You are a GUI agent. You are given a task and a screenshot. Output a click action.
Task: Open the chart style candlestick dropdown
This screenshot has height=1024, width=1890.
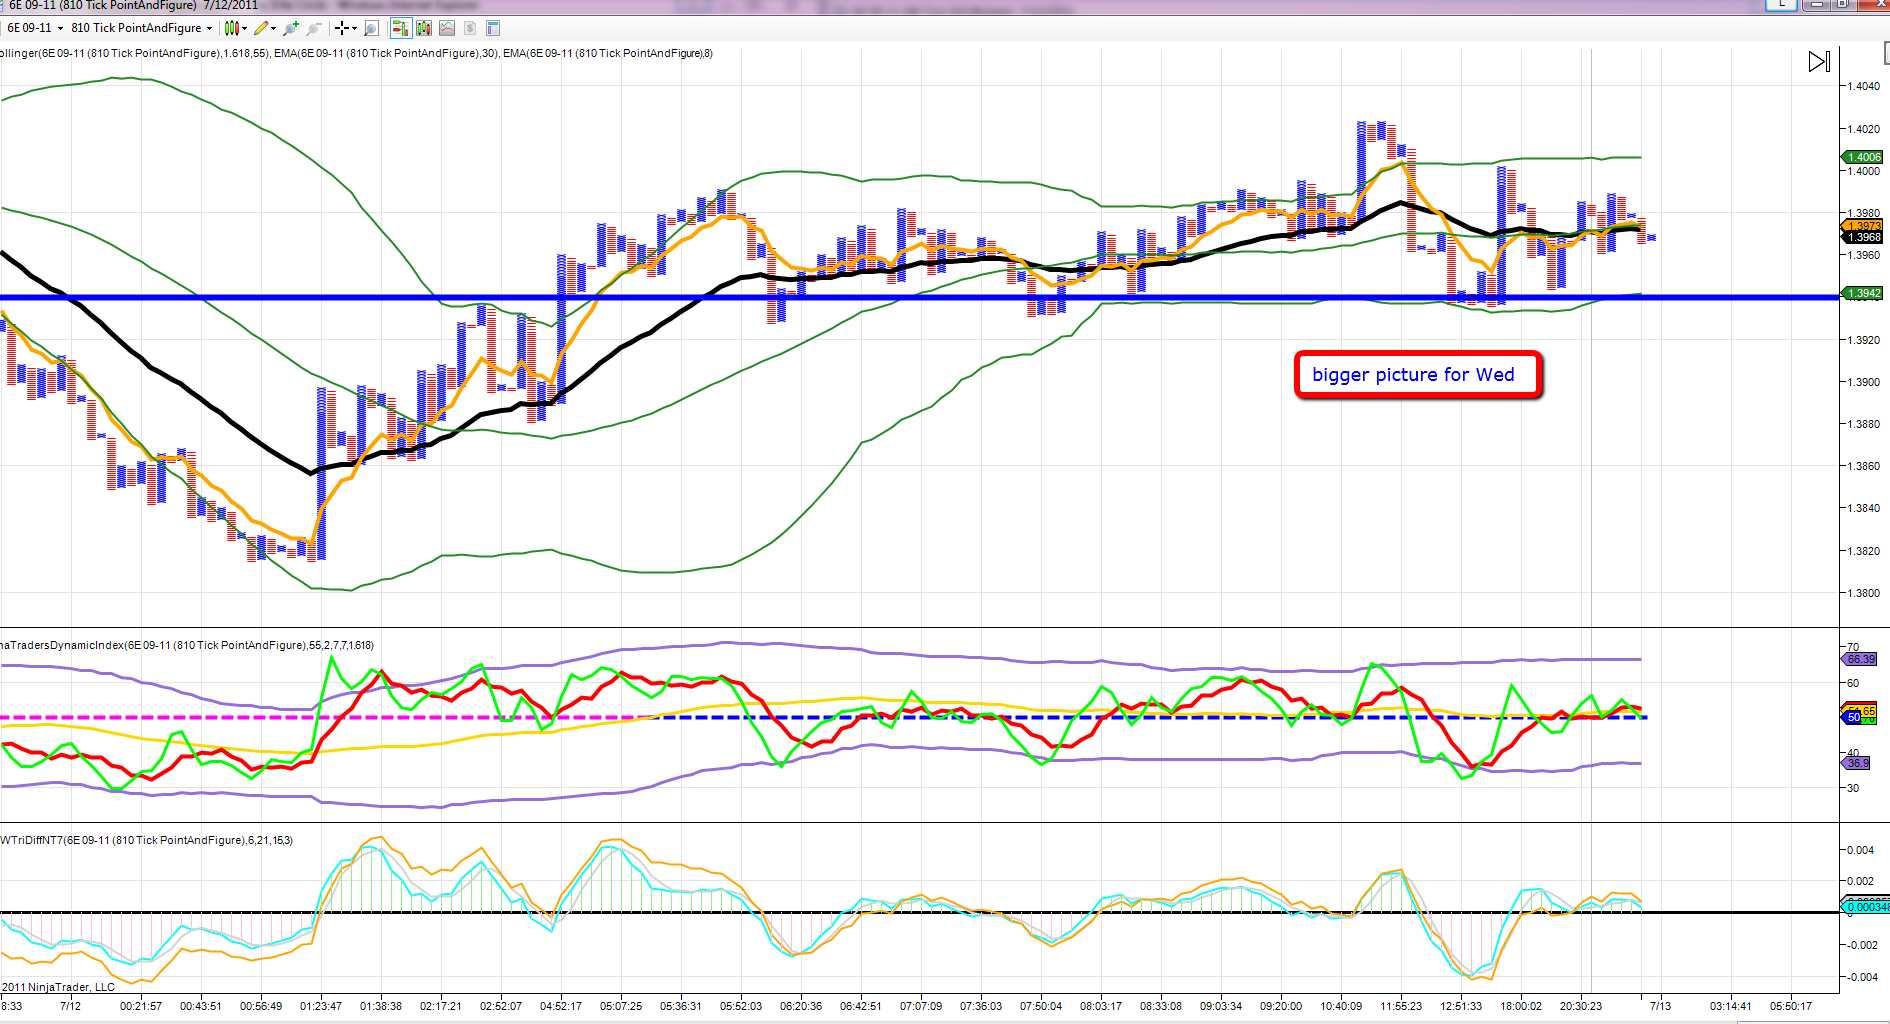tap(236, 28)
